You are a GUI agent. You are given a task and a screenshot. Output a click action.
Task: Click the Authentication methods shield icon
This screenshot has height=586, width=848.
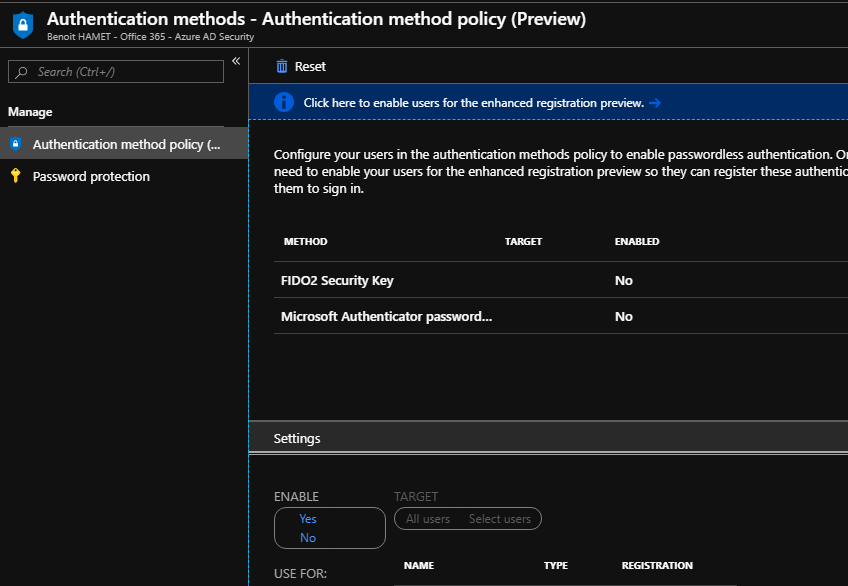[x=23, y=26]
